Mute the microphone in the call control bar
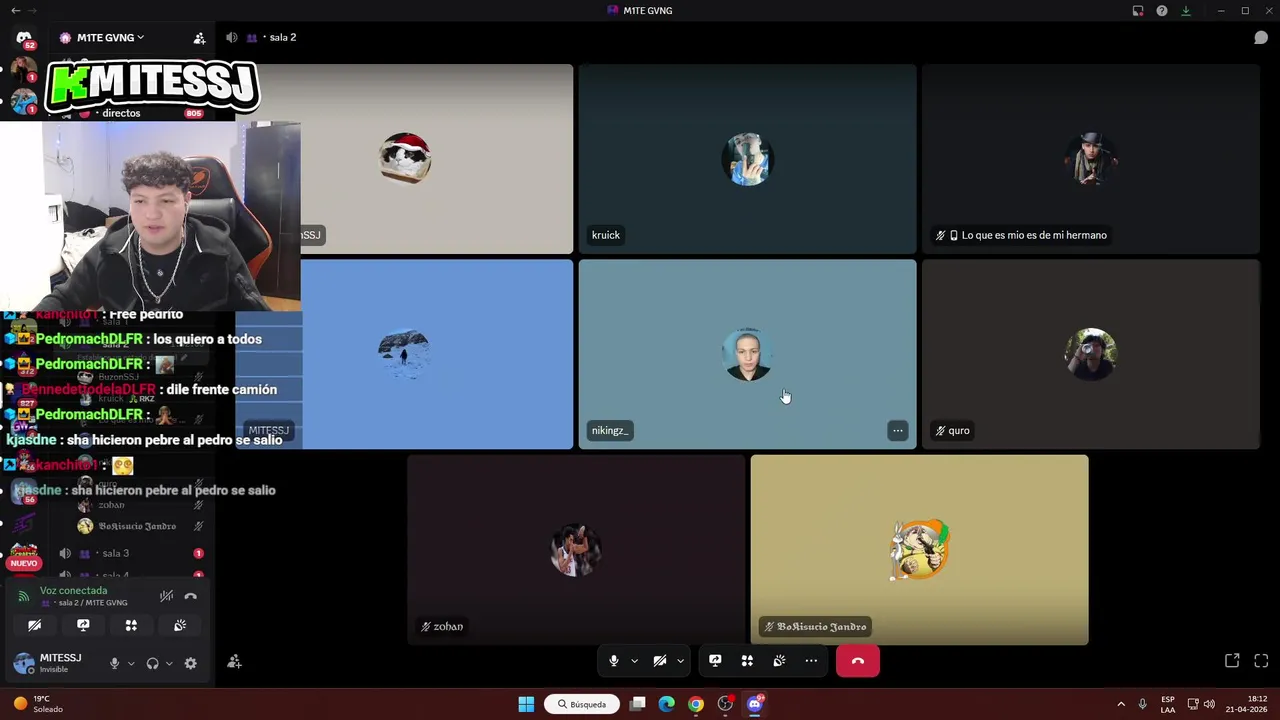 [614, 661]
